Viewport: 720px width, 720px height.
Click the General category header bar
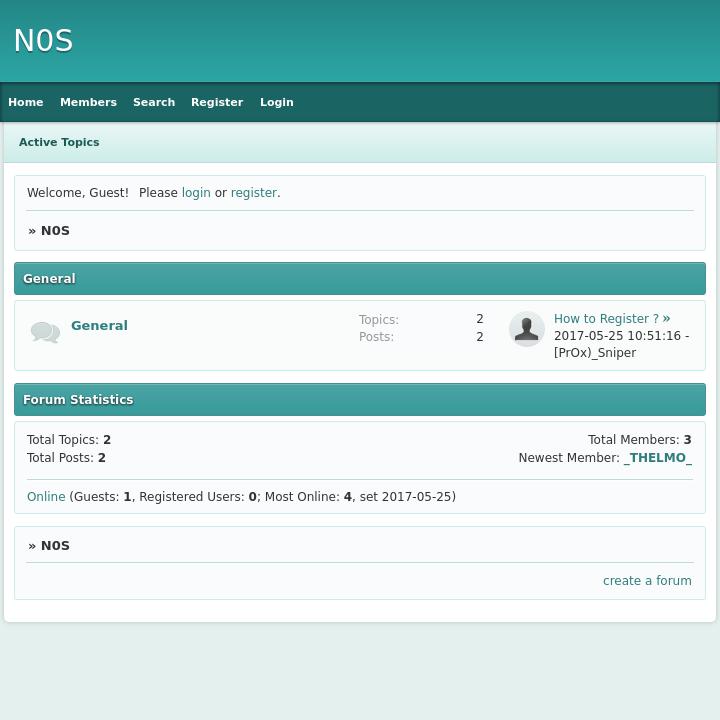360,279
